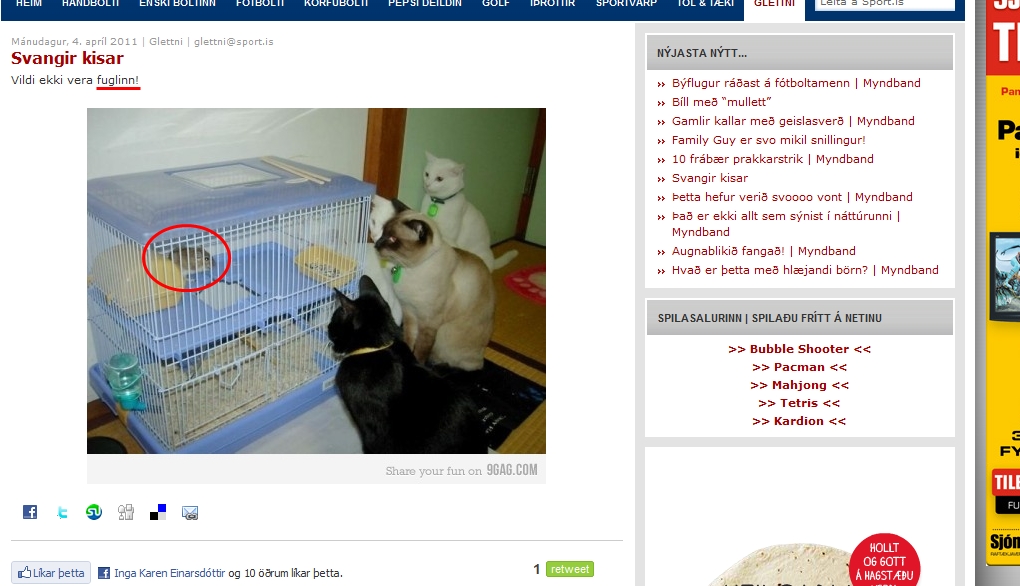Click the Leita á Sport.is search field
This screenshot has height=586, width=1020.
(x=885, y=4)
